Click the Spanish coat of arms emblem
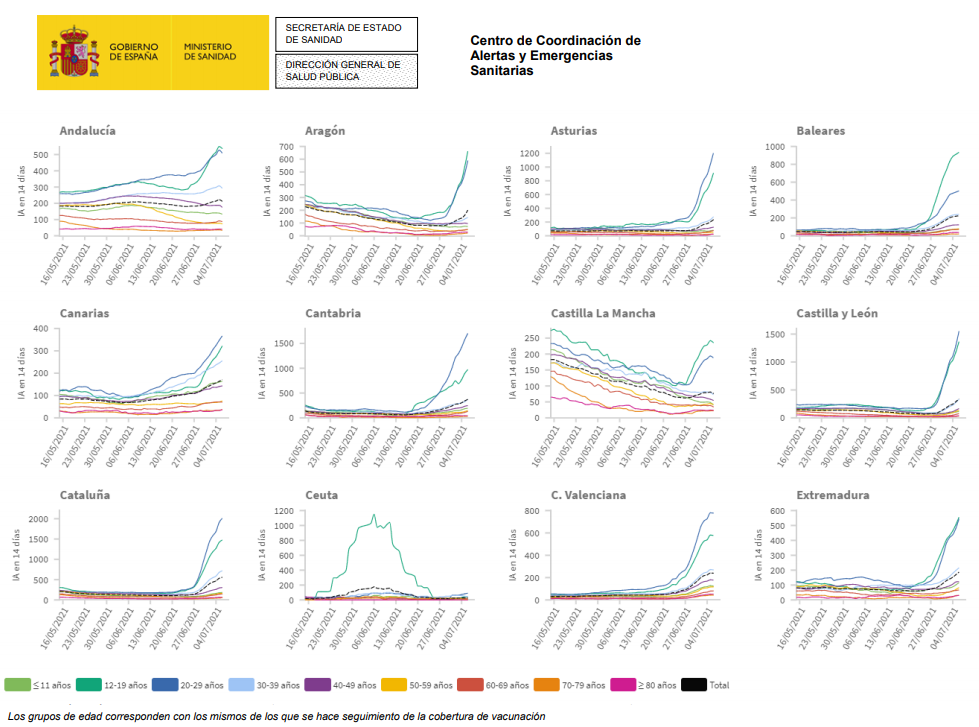This screenshot has height=727, width=979. coord(73,53)
